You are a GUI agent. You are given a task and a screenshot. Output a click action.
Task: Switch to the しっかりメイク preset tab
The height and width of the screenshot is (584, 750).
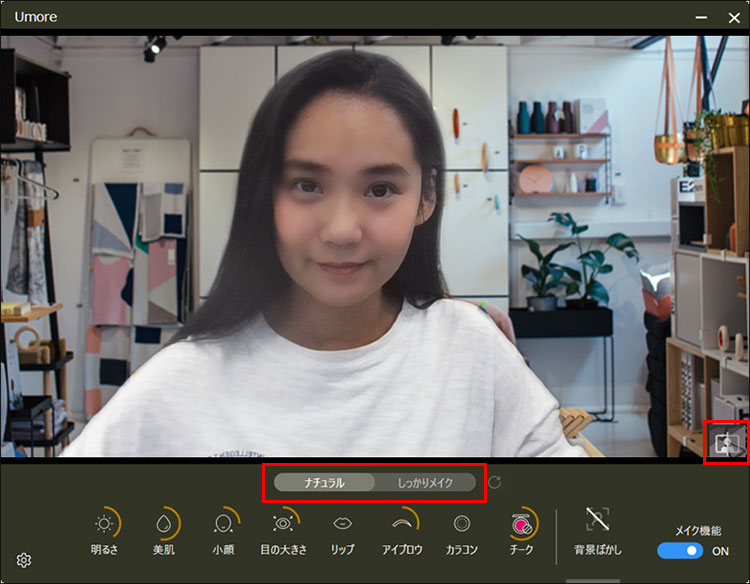click(x=425, y=483)
